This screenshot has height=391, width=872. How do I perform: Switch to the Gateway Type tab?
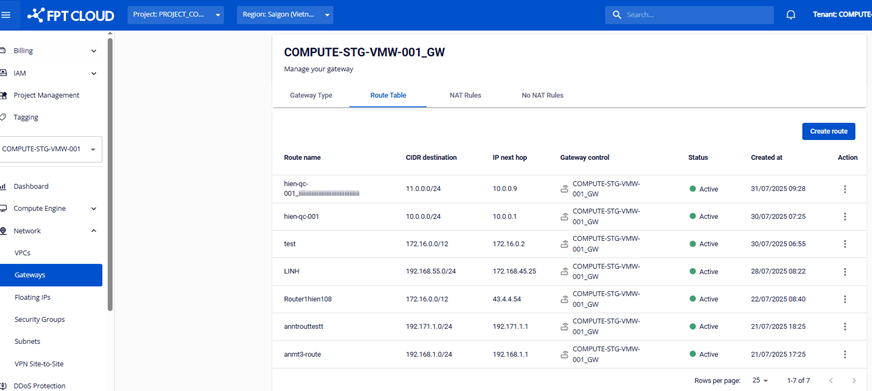(311, 95)
